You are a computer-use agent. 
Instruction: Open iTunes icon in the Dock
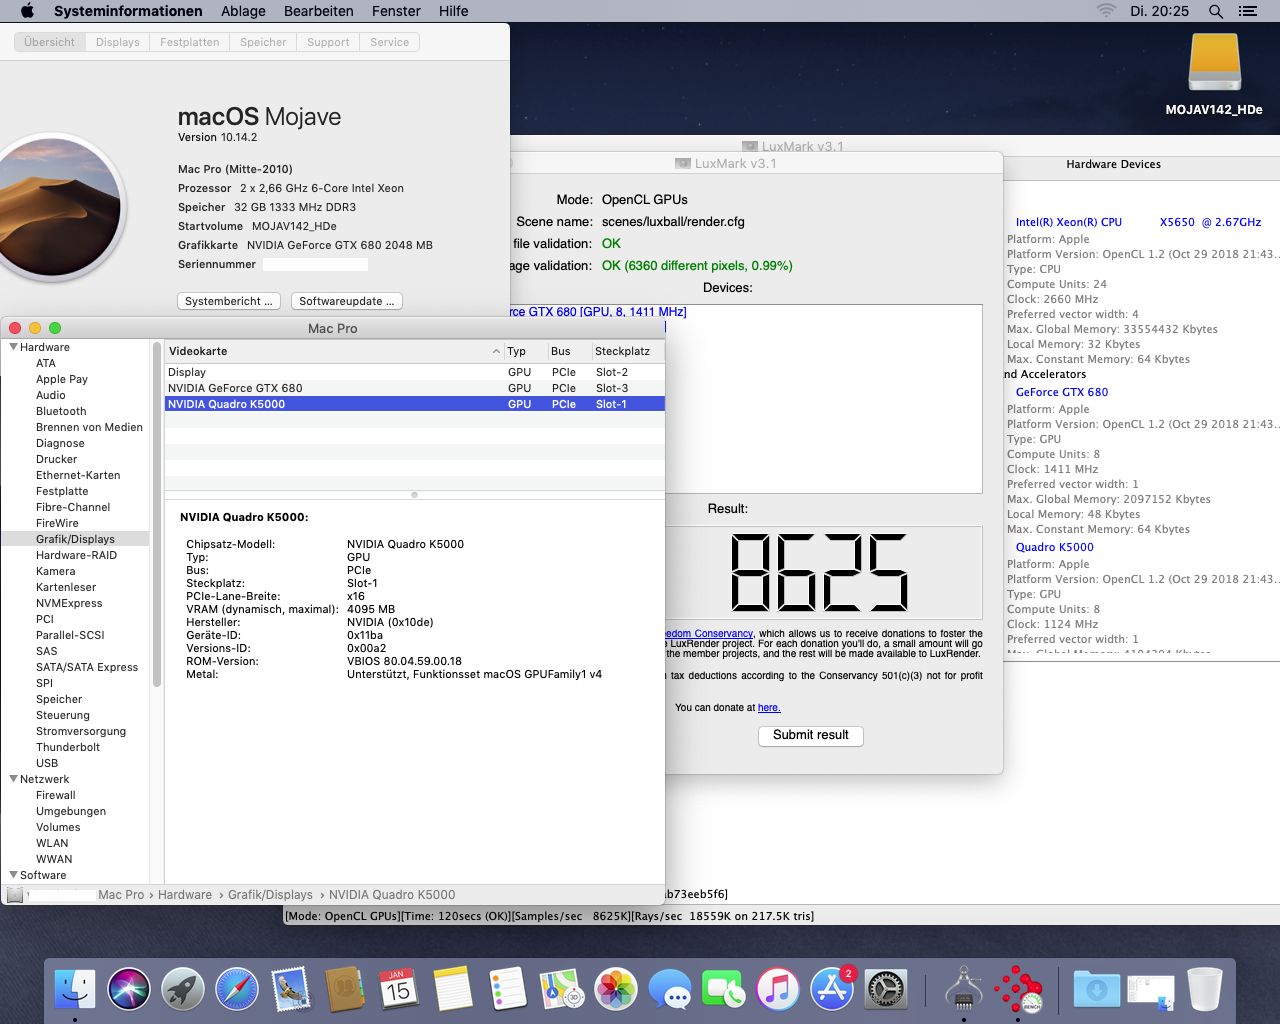(778, 990)
